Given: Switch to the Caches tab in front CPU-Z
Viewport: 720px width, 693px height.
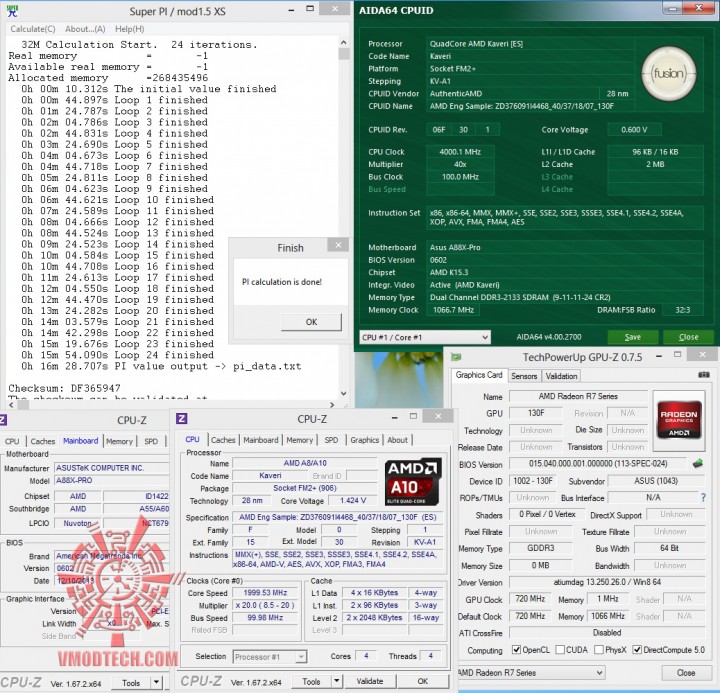Looking at the screenshot, I should point(223,440).
